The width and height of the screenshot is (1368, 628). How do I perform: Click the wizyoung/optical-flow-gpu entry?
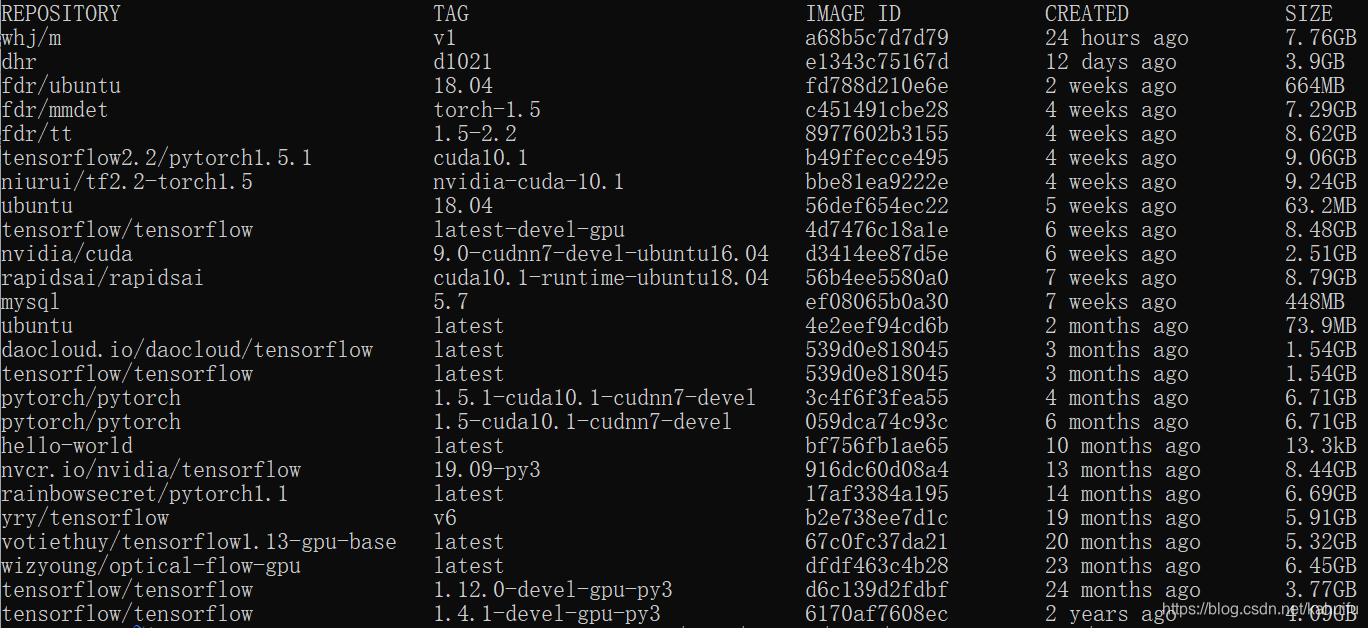point(151,566)
